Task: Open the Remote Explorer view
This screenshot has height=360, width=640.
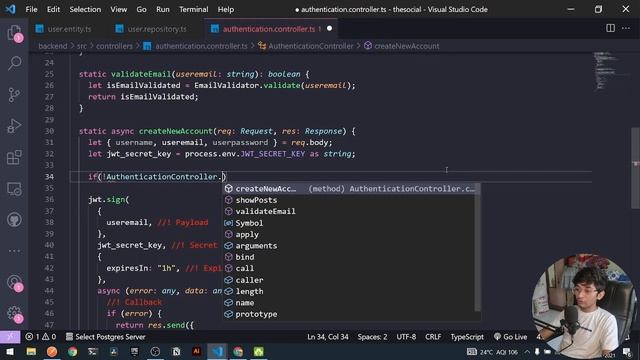Action: point(14,189)
